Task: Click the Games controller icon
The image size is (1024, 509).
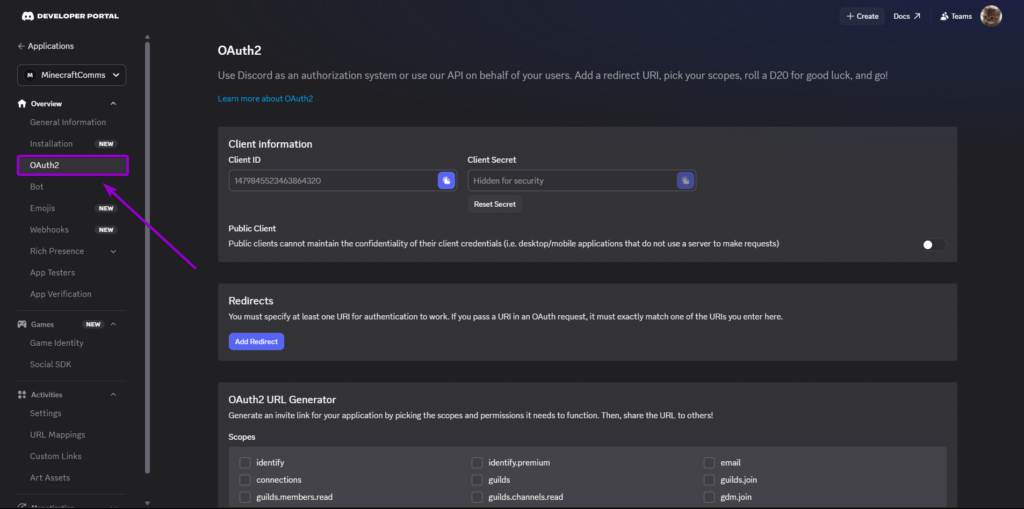Action: [x=22, y=324]
